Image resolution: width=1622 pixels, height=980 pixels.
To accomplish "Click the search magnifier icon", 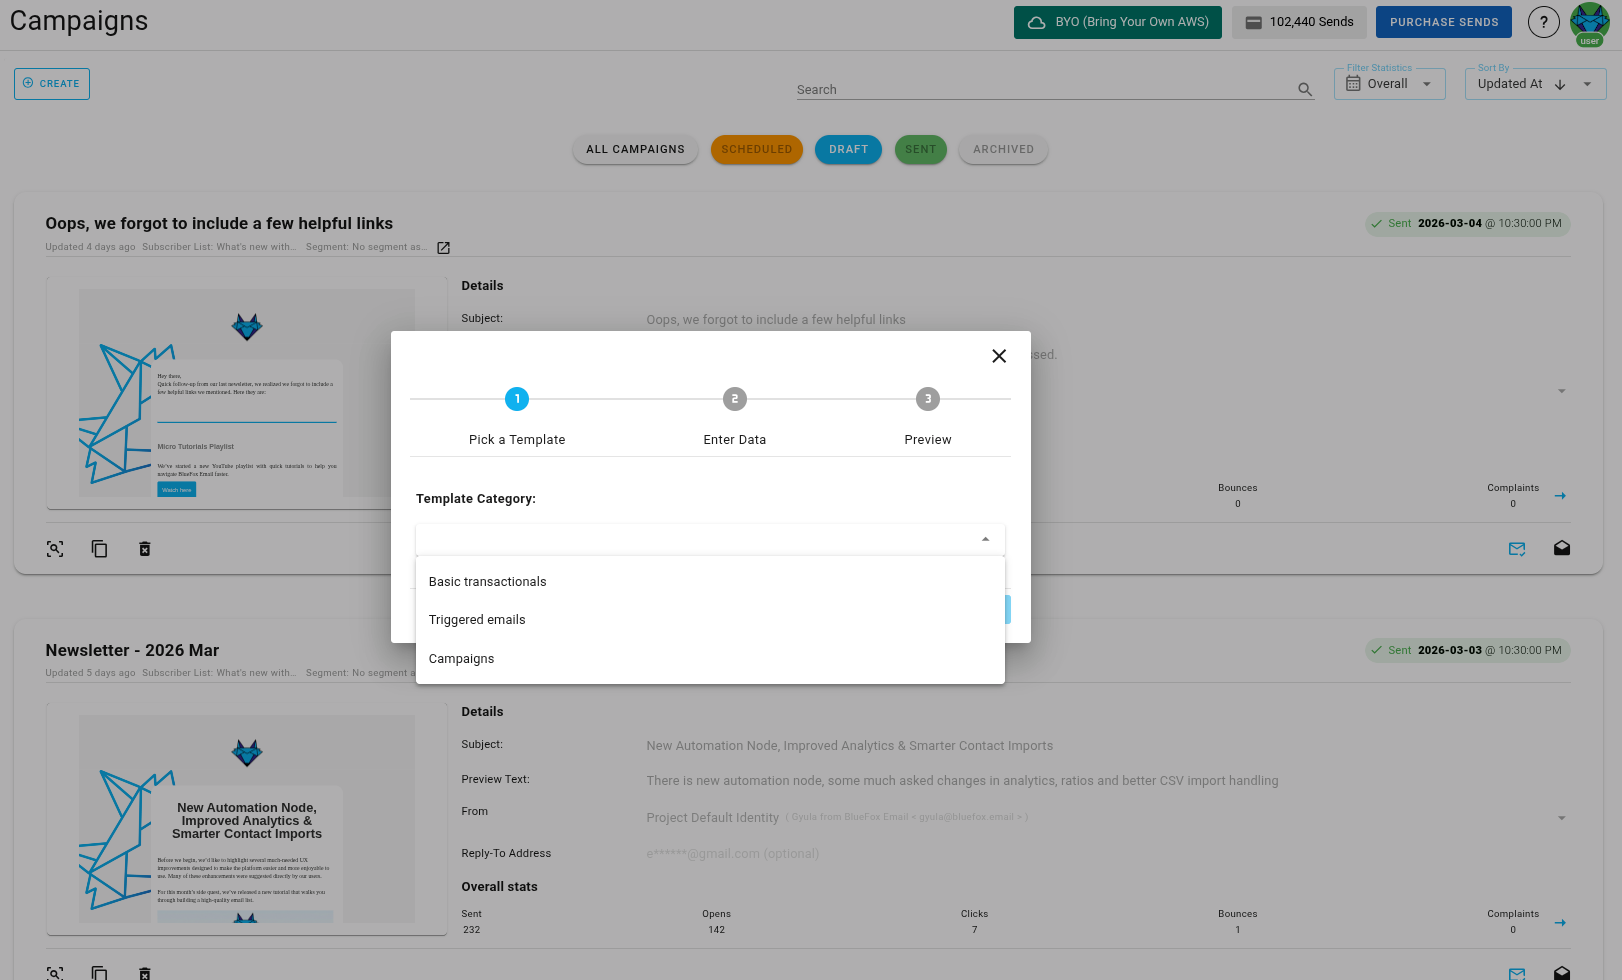I will coord(1304,89).
